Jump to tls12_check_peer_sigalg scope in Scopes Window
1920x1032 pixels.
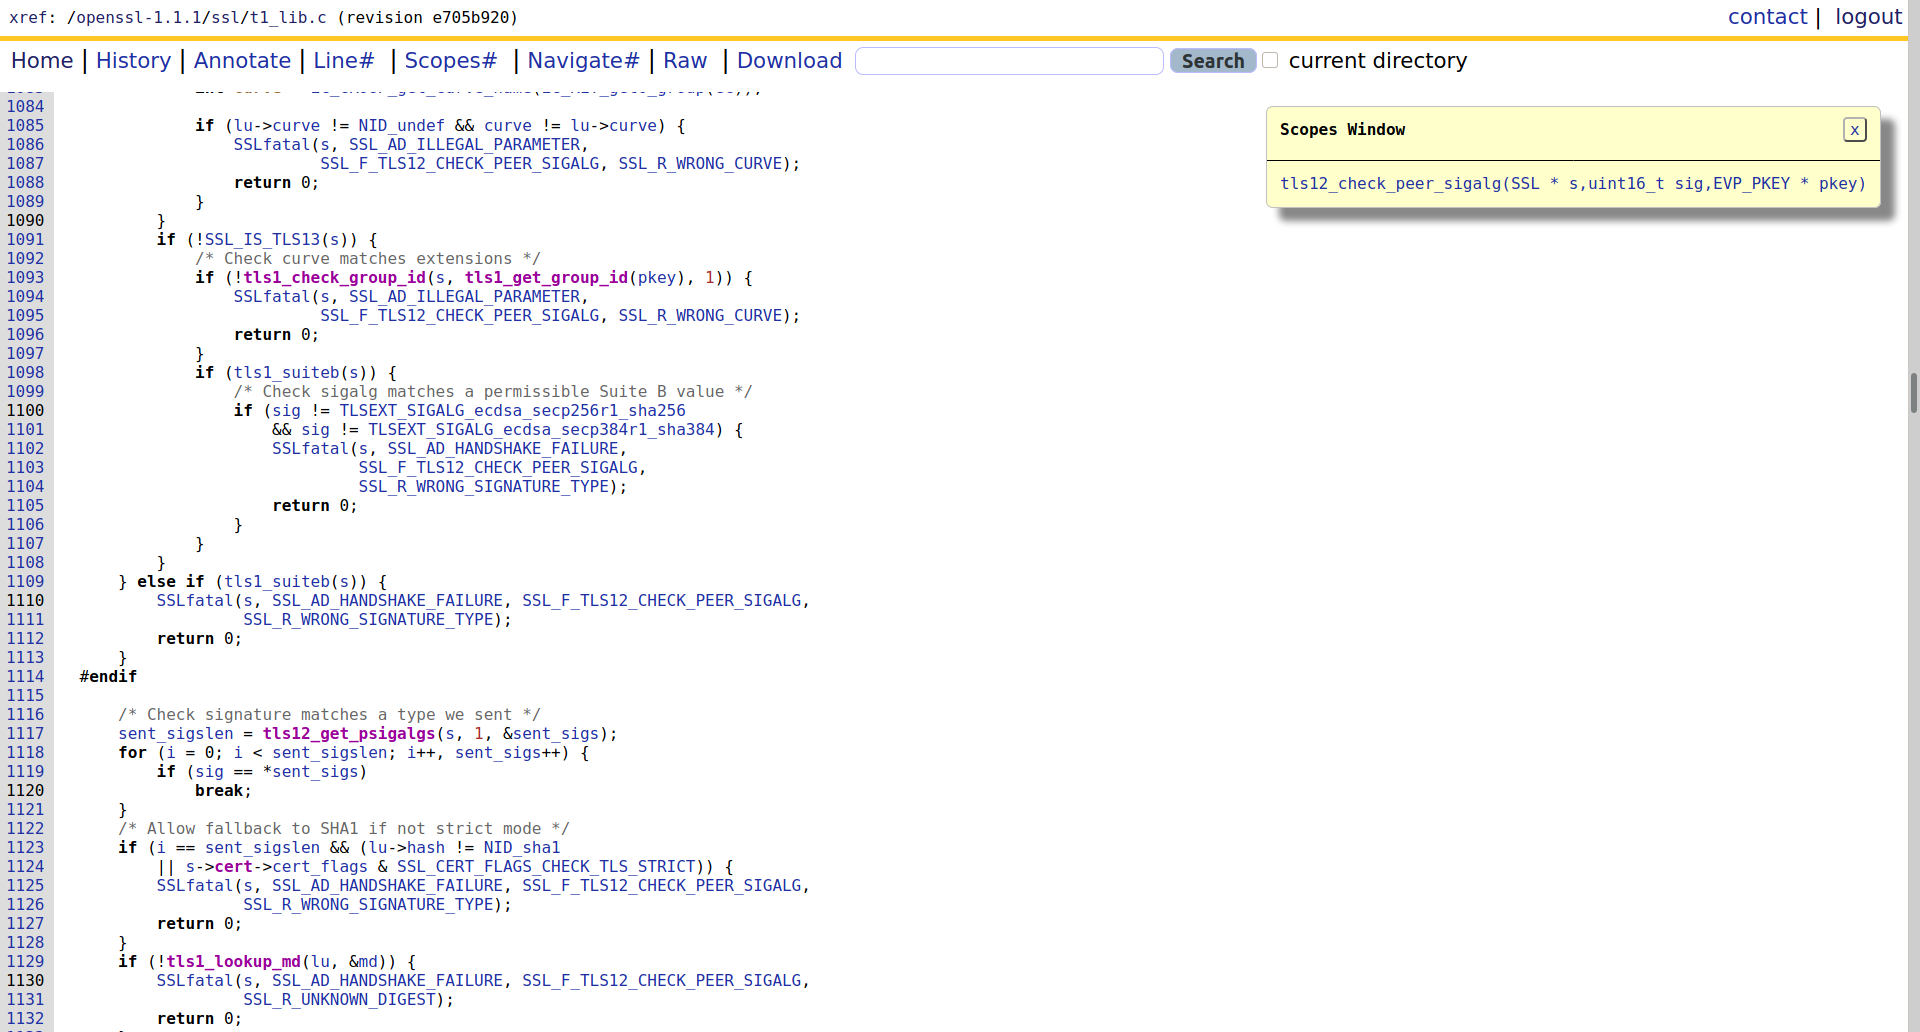(1572, 184)
